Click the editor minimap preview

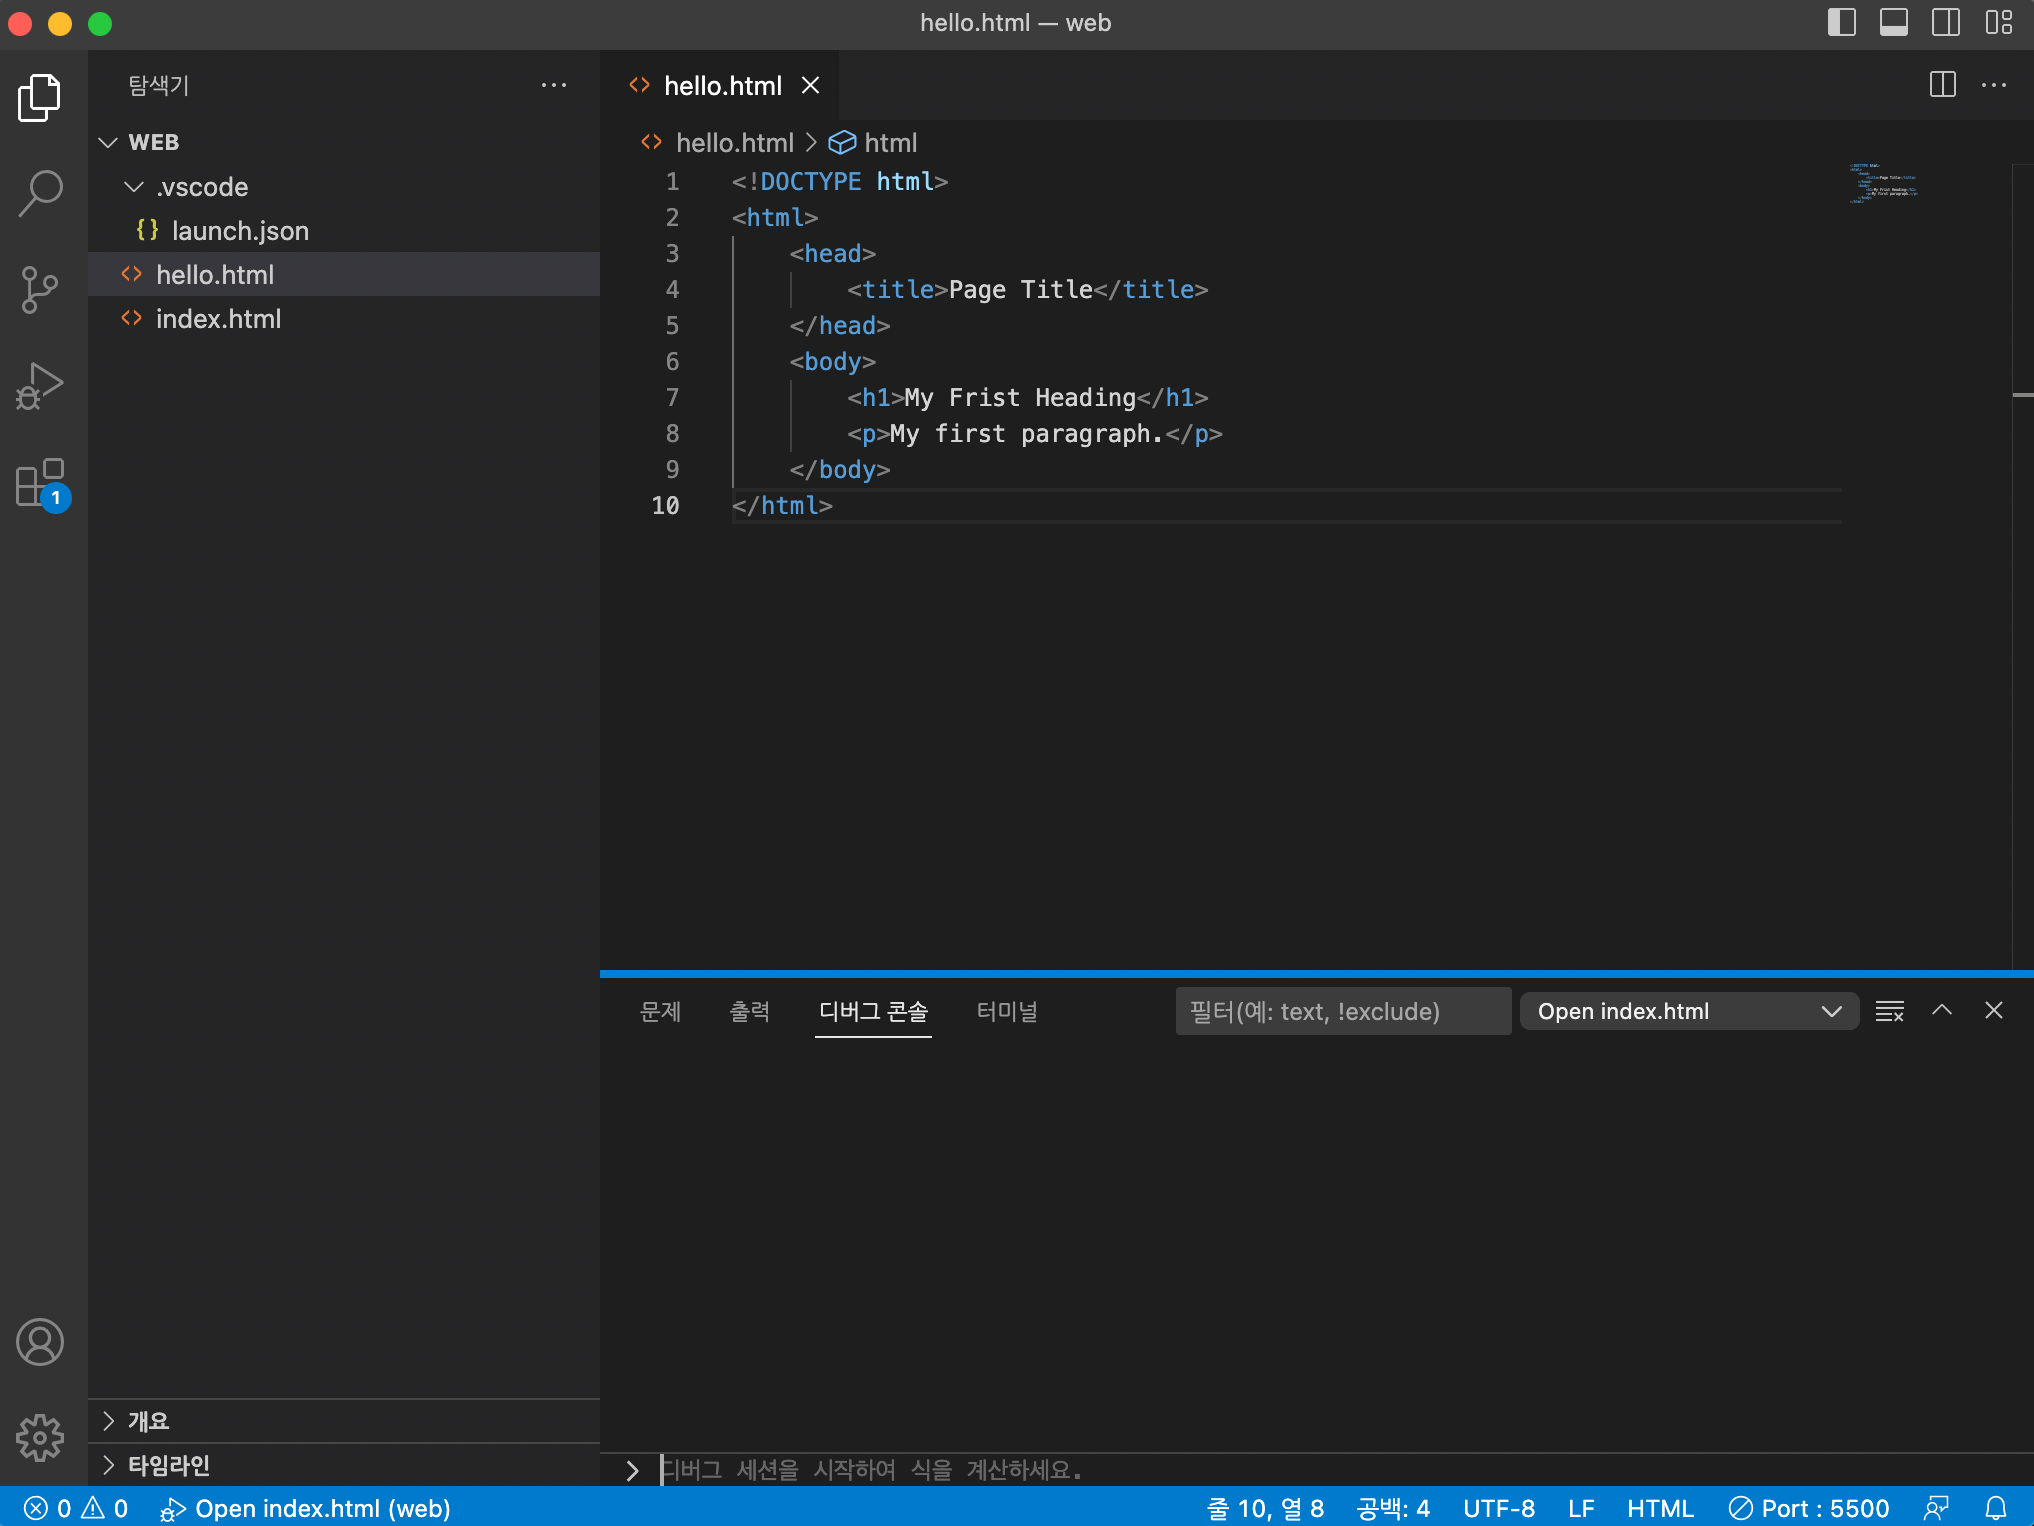(1882, 184)
